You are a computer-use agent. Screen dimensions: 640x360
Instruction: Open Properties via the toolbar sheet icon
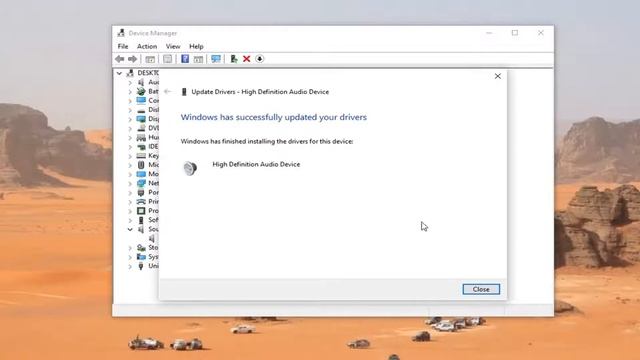click(x=167, y=59)
